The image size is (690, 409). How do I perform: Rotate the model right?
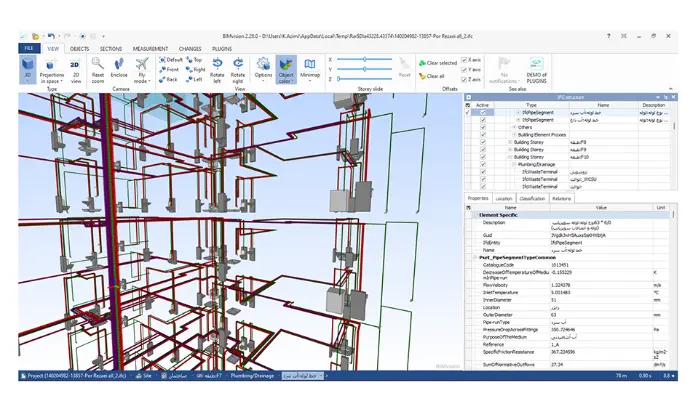click(238, 70)
